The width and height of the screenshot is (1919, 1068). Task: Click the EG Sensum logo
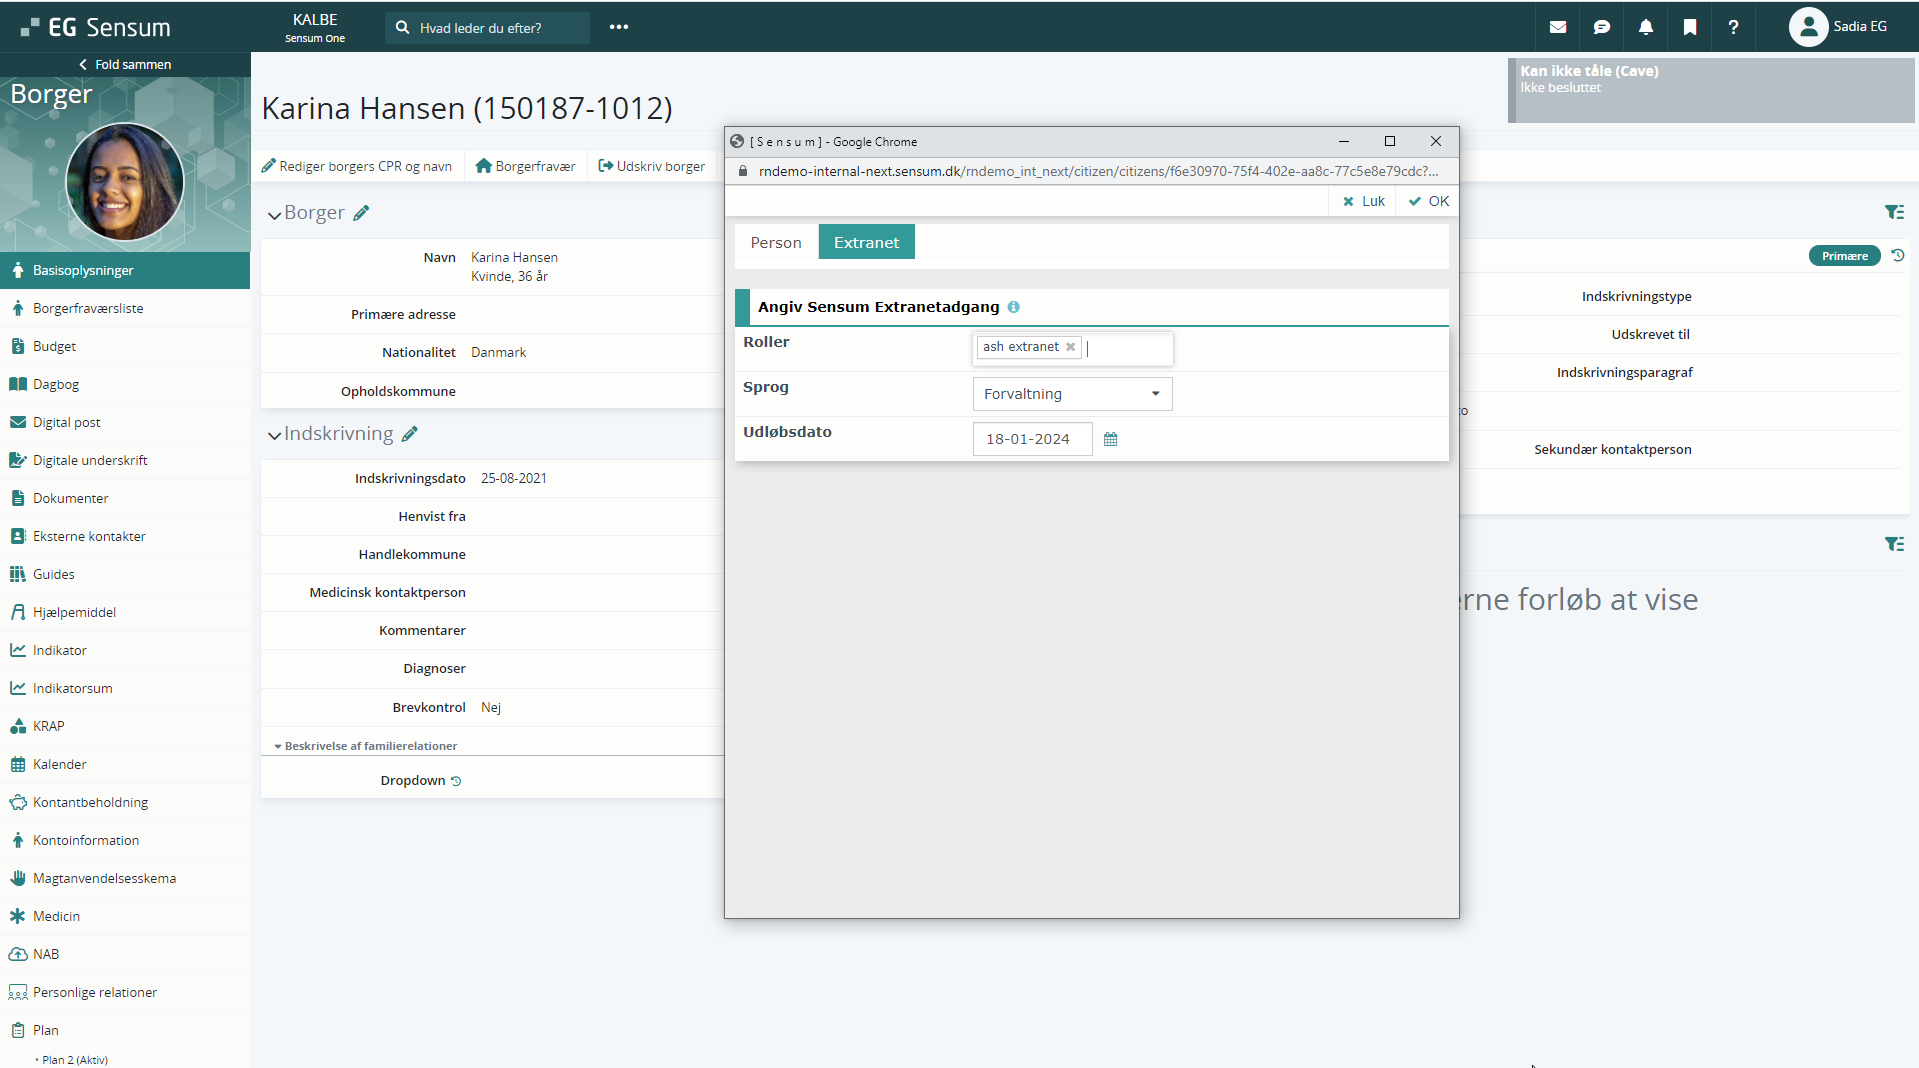(95, 27)
